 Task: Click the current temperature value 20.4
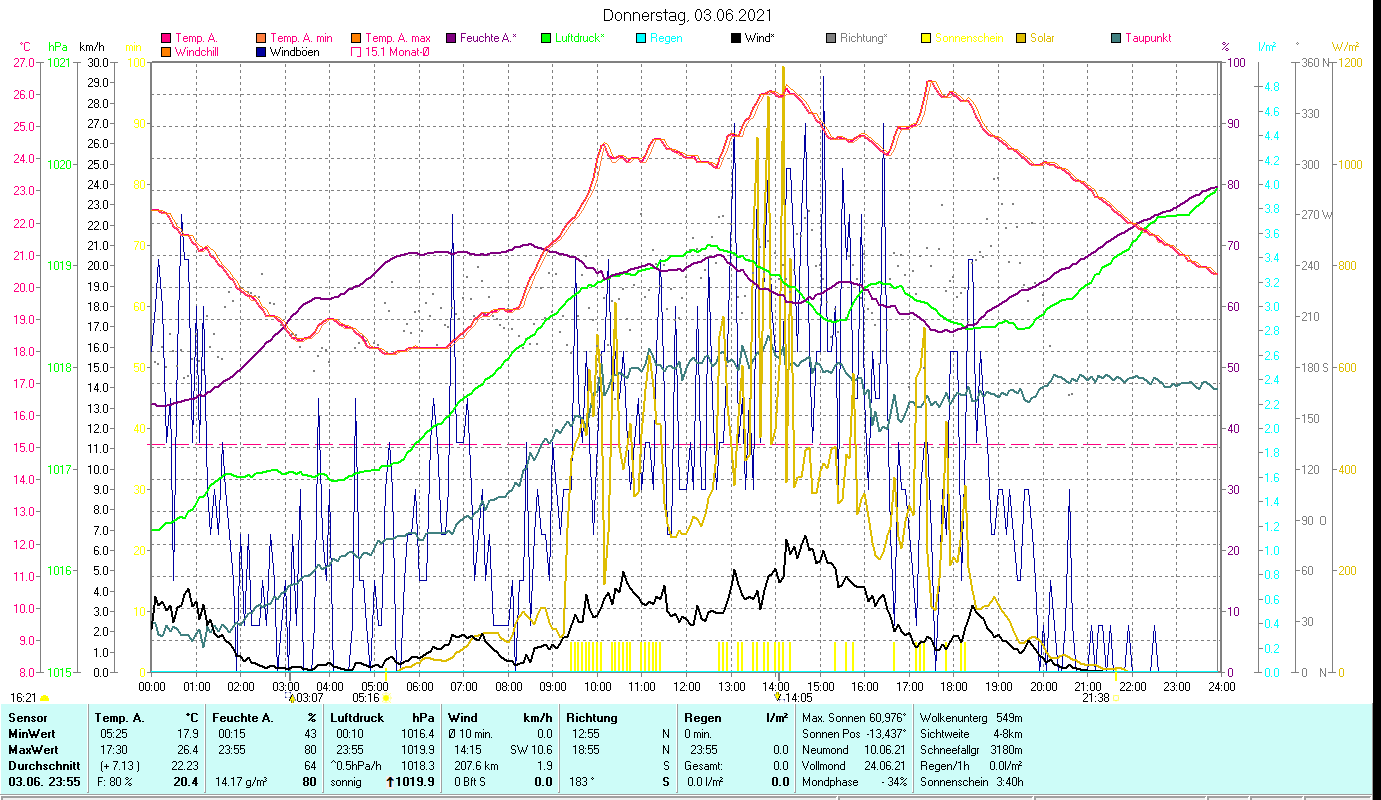tap(186, 781)
